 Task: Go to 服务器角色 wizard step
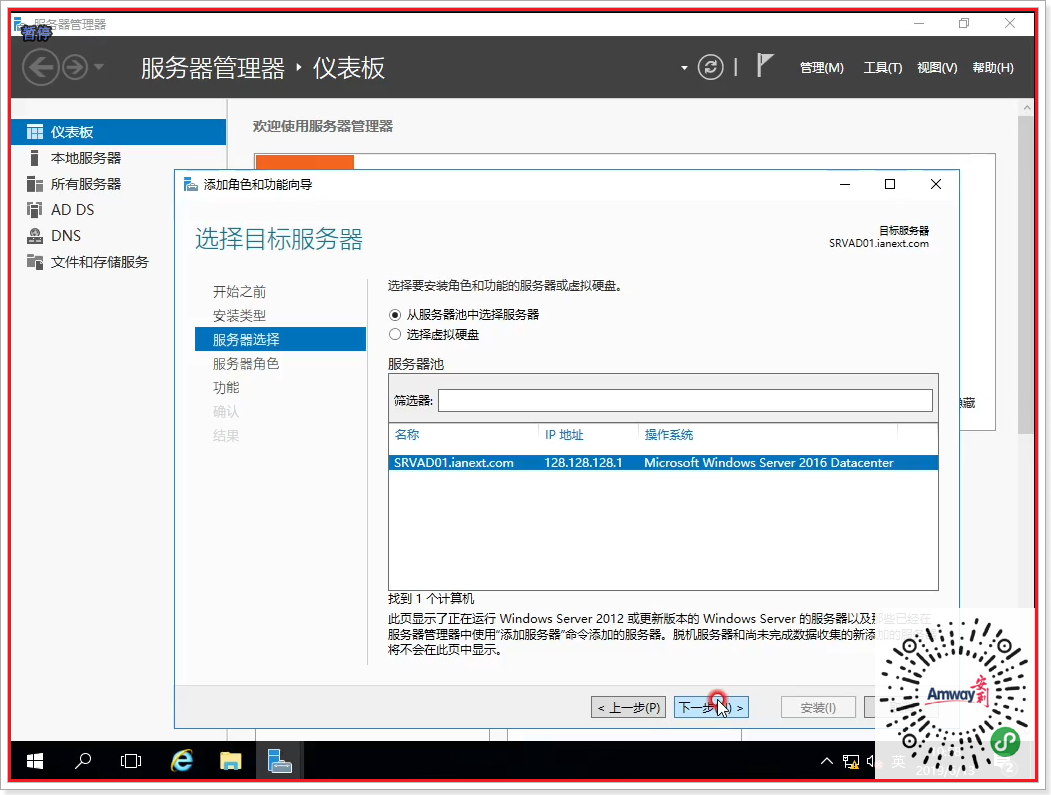click(245, 363)
